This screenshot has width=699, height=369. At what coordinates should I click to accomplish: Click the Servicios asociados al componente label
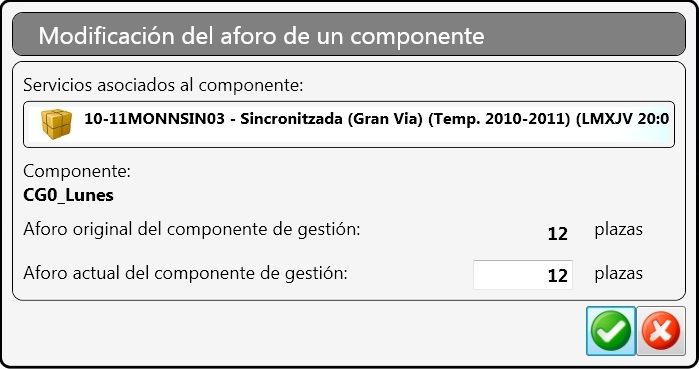click(163, 85)
